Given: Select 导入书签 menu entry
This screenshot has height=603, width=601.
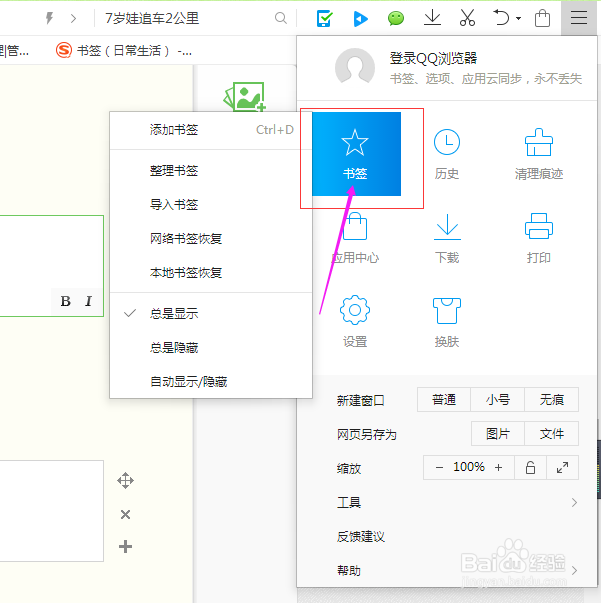Looking at the screenshot, I should tap(211, 205).
